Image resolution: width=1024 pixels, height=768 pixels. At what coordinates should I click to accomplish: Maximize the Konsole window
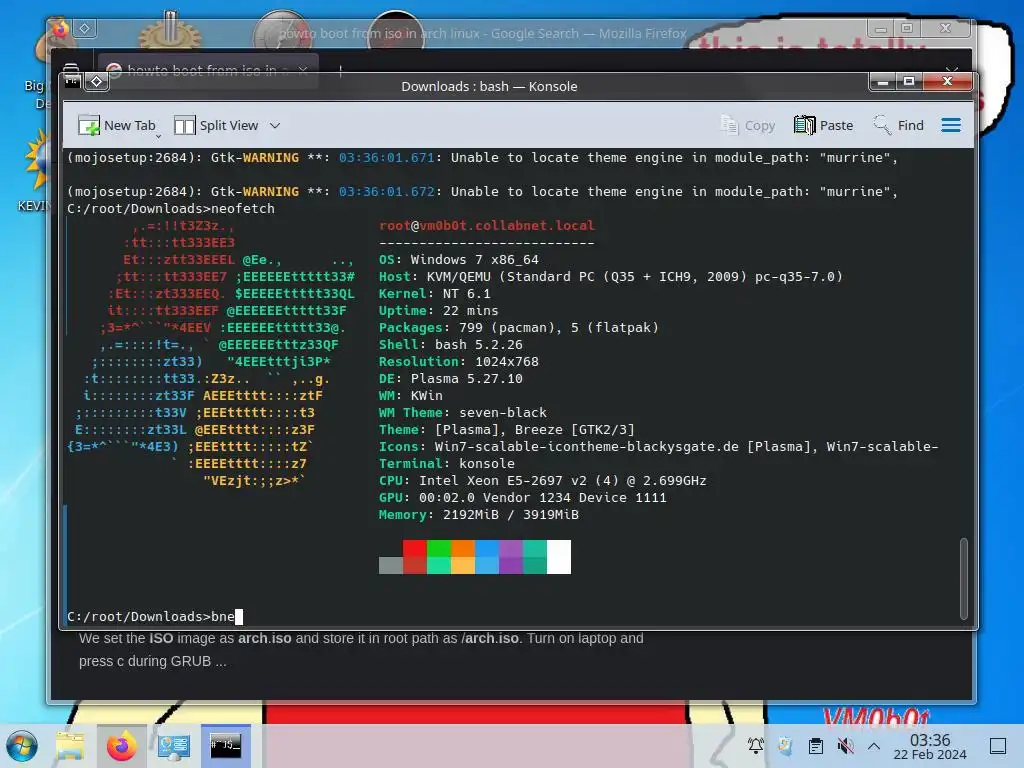click(908, 82)
